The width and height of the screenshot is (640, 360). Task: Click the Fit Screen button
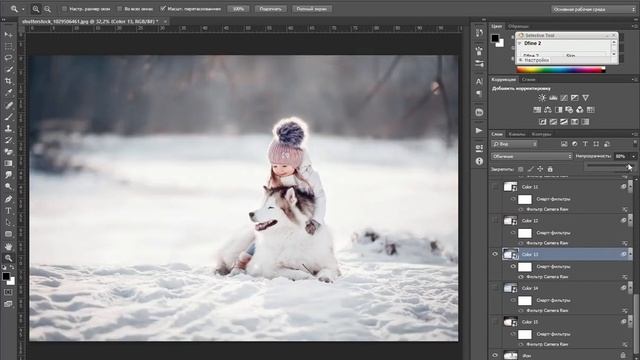[270, 9]
